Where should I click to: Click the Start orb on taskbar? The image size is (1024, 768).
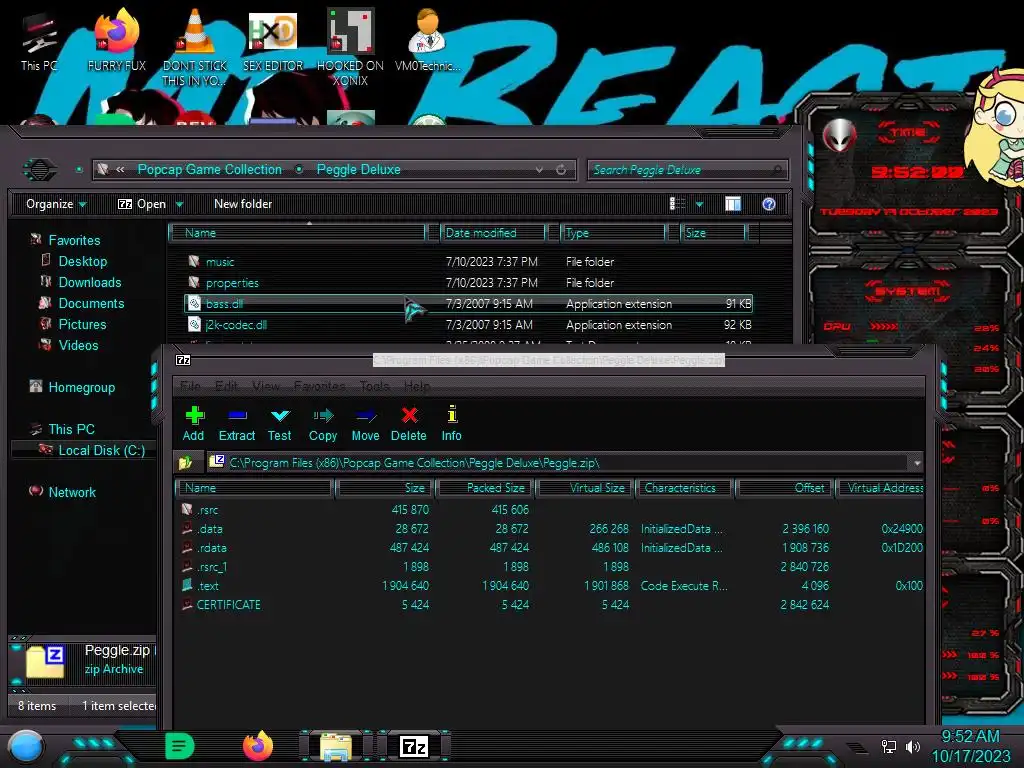pos(25,747)
